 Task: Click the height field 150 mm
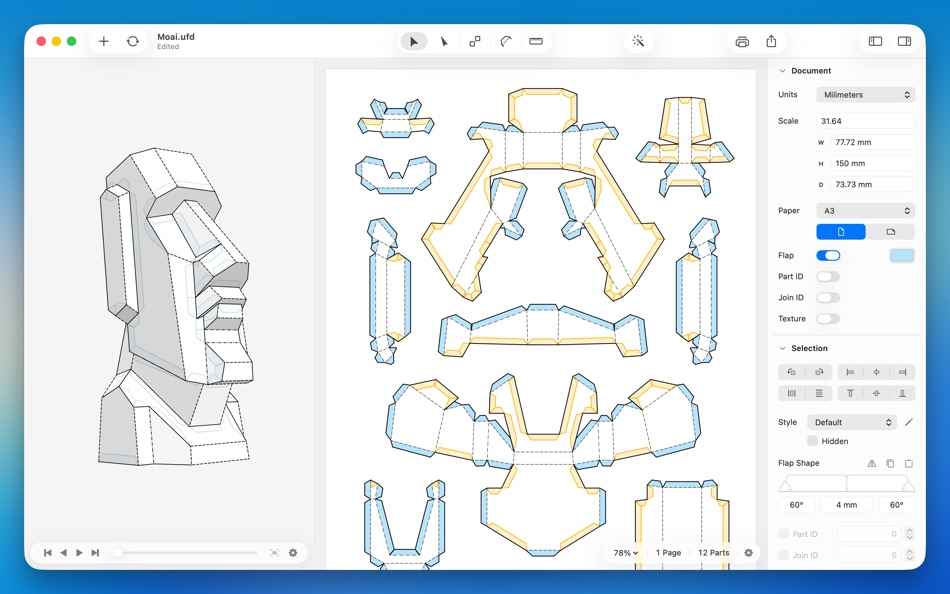873,164
